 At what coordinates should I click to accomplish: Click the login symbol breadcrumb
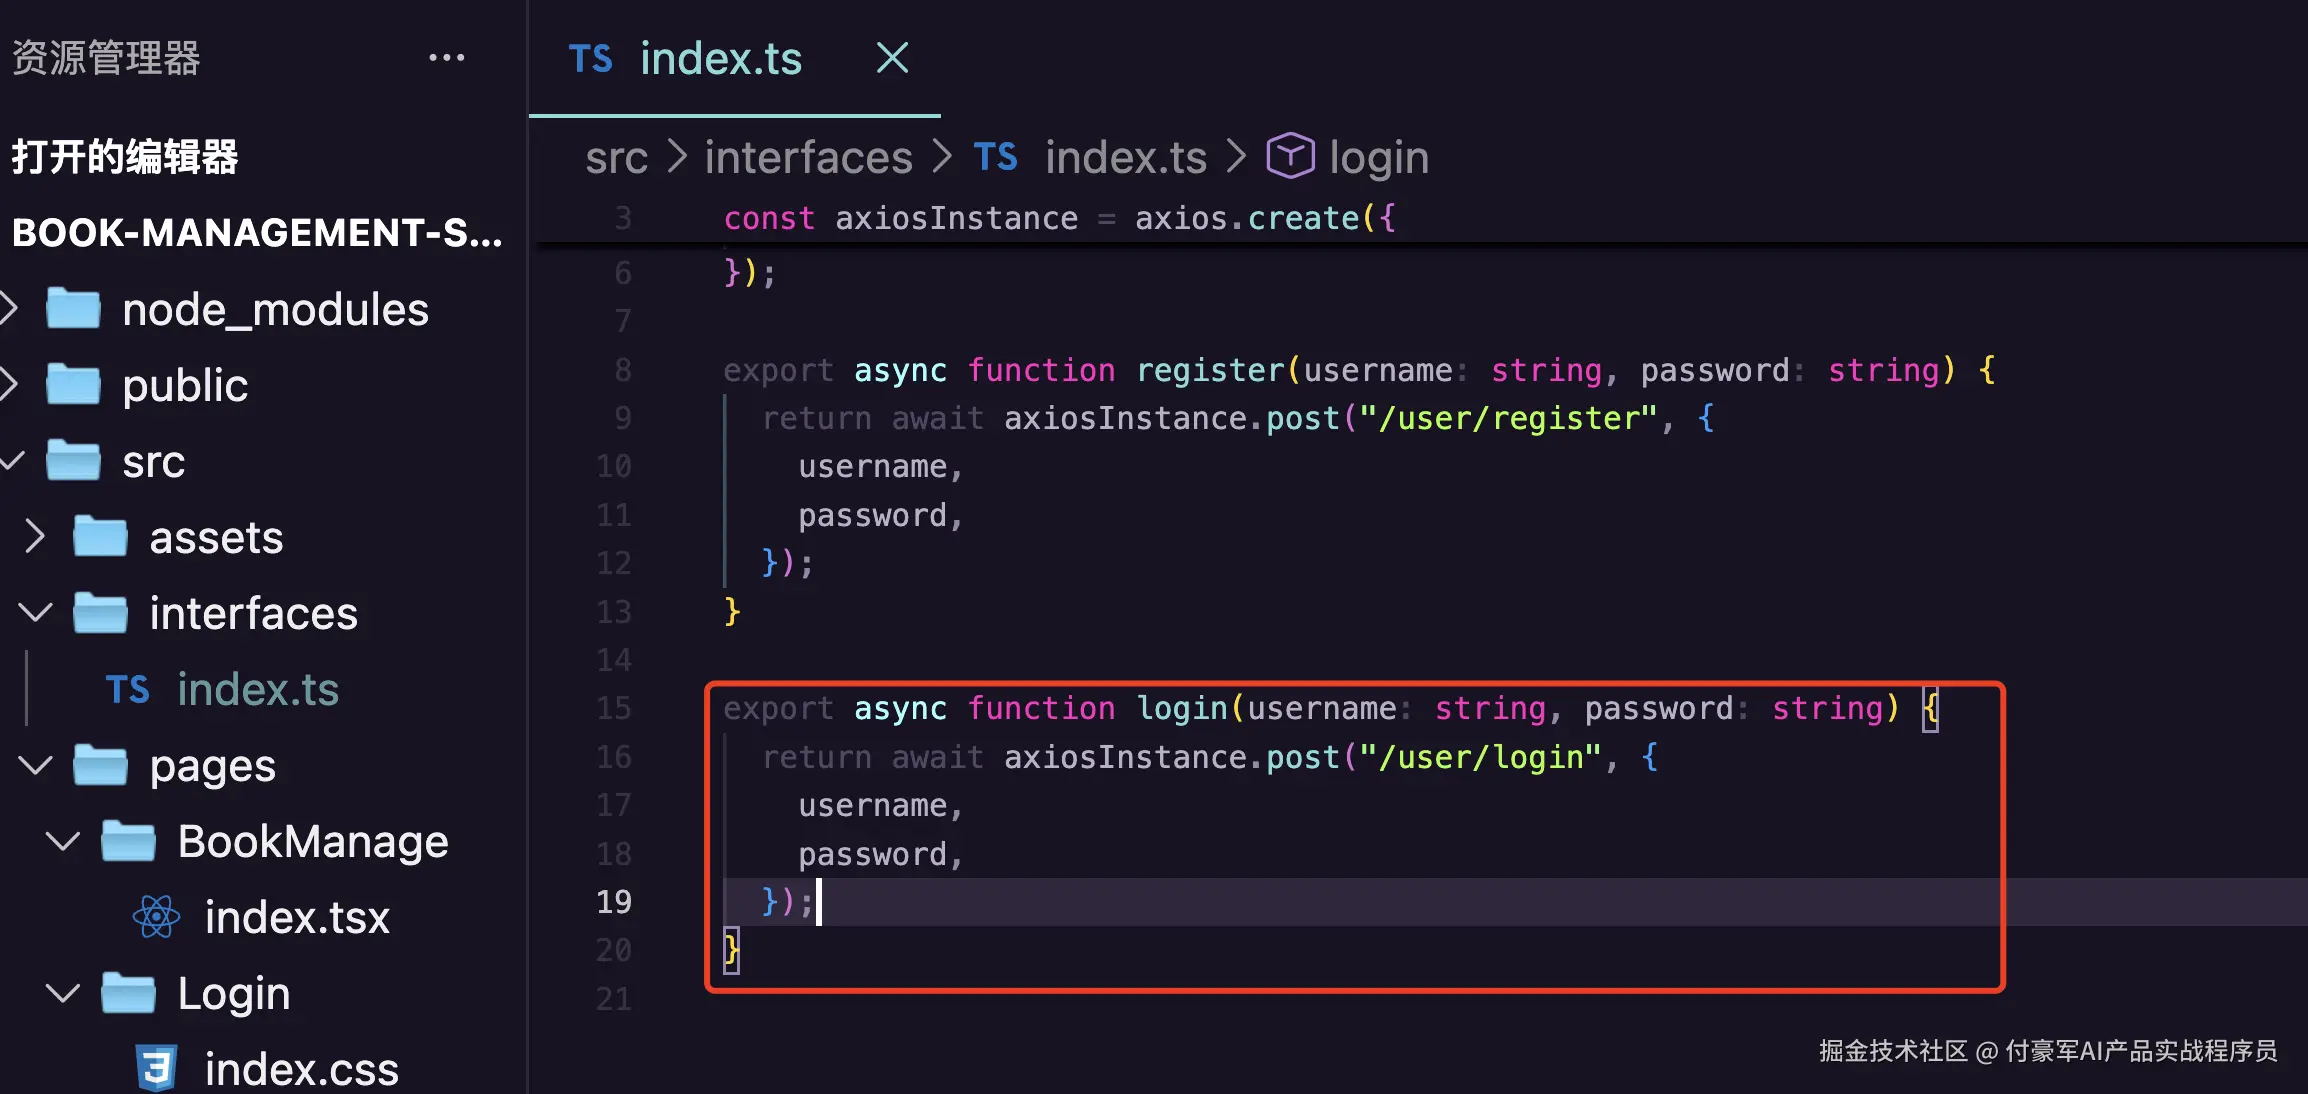point(1379,158)
